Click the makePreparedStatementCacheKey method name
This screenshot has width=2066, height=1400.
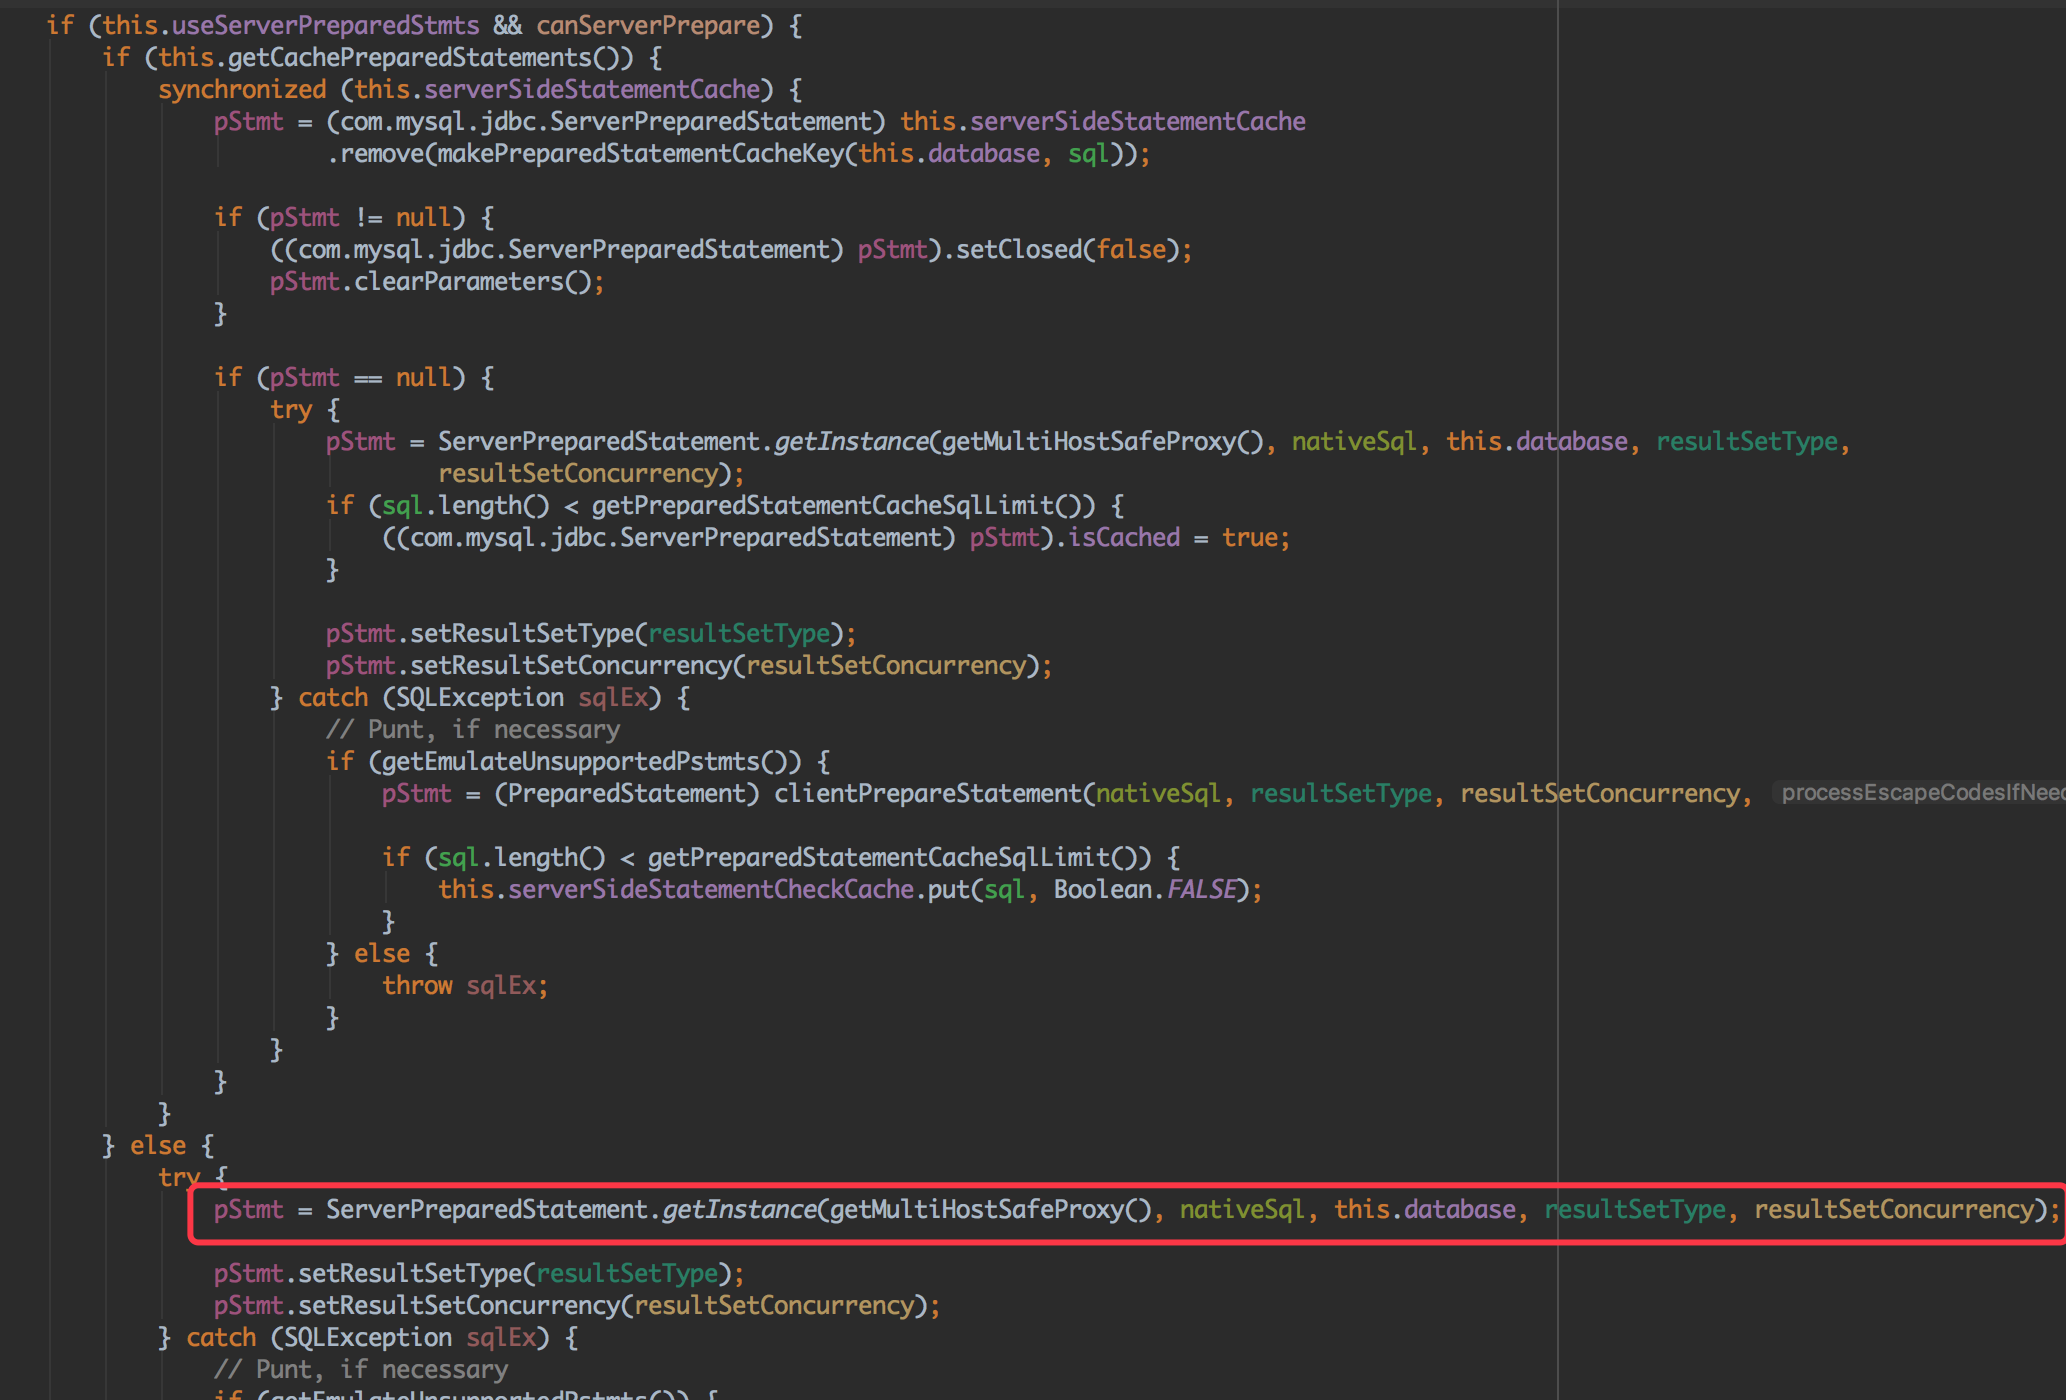click(640, 153)
